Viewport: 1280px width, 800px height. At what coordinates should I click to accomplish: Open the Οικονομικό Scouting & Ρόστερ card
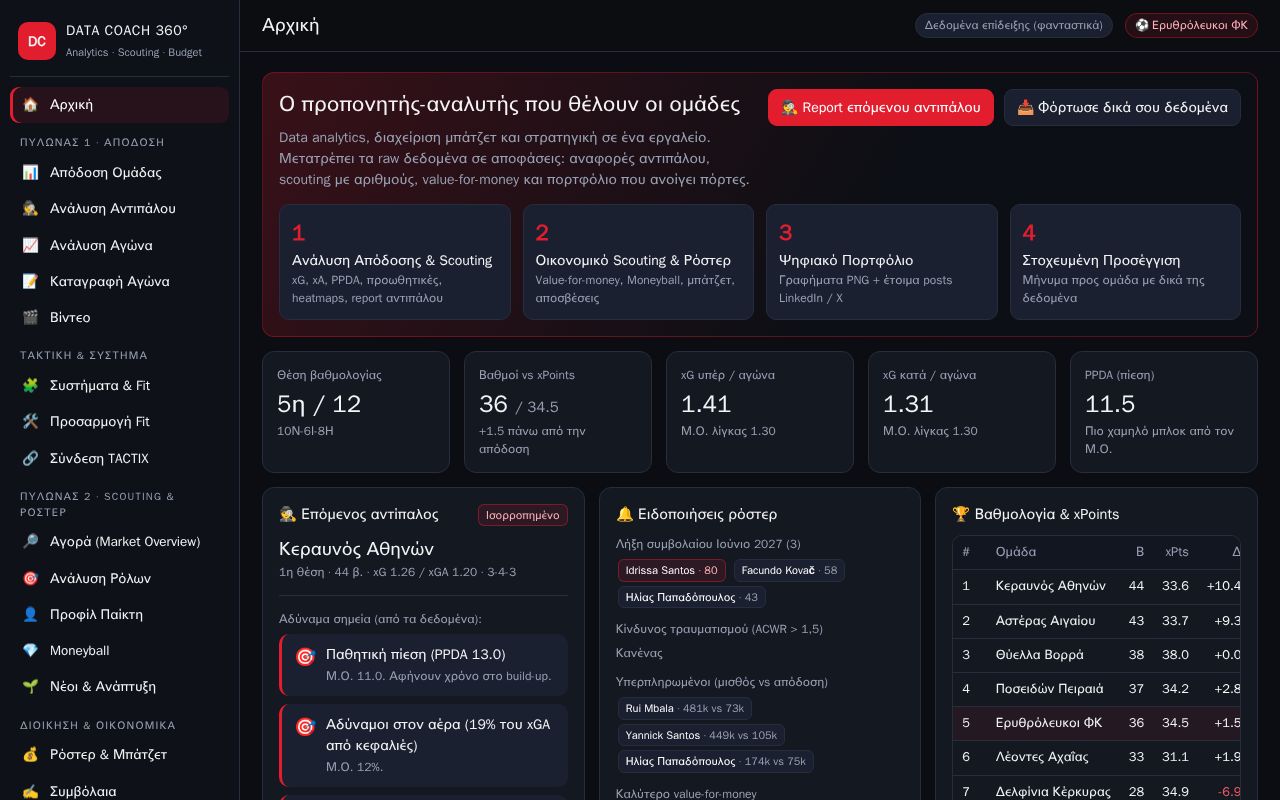tap(638, 262)
